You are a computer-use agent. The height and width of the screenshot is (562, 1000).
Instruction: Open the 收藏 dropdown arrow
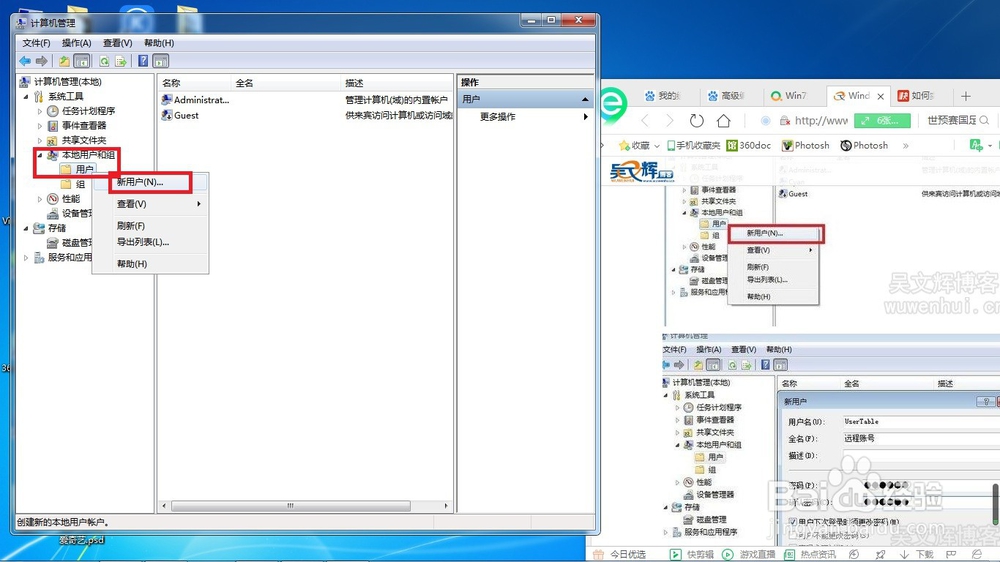[x=657, y=146]
